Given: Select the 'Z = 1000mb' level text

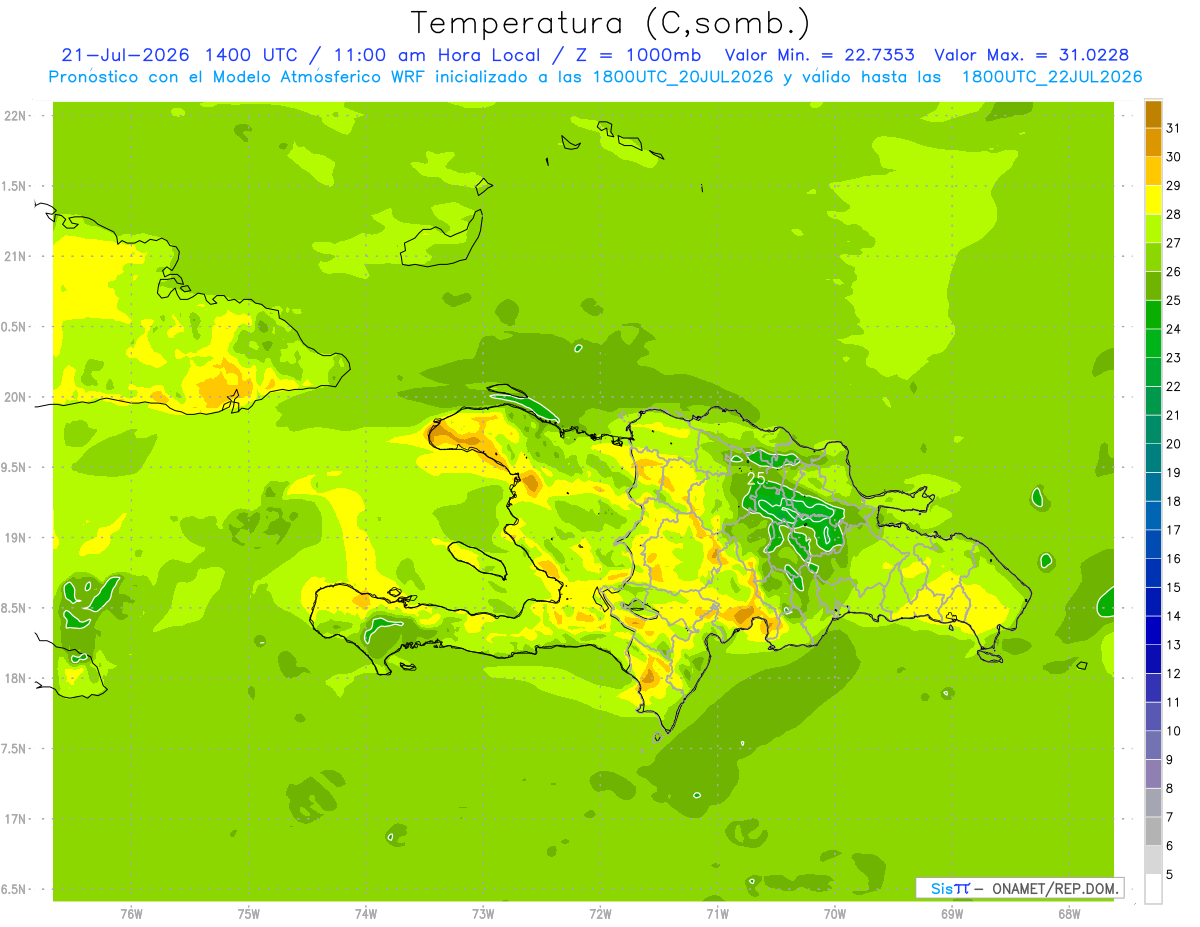Looking at the screenshot, I should click(x=638, y=55).
